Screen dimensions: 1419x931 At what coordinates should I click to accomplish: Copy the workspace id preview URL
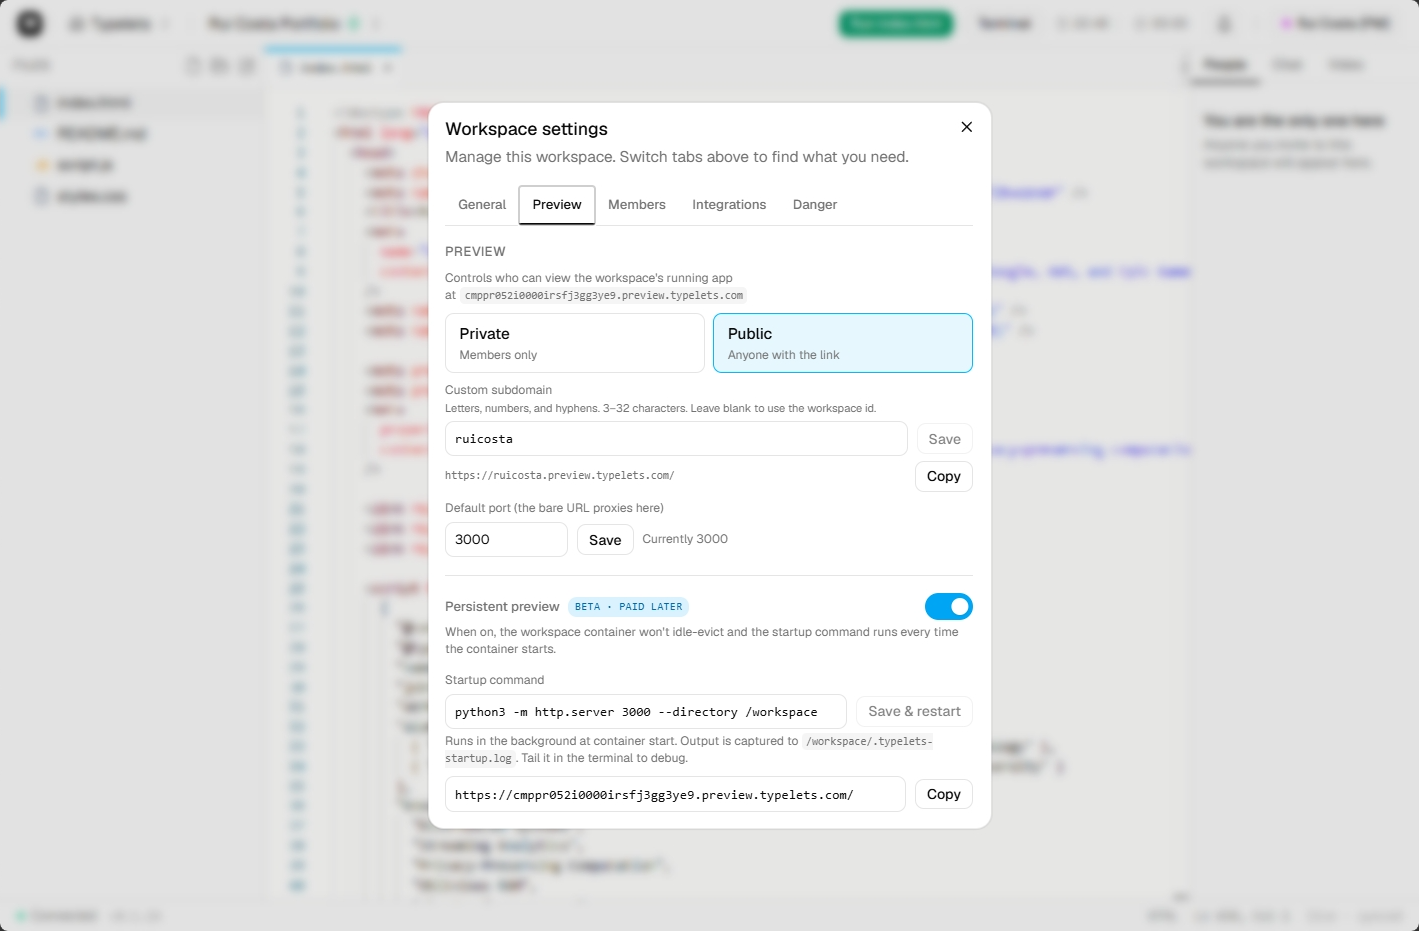[x=944, y=794]
